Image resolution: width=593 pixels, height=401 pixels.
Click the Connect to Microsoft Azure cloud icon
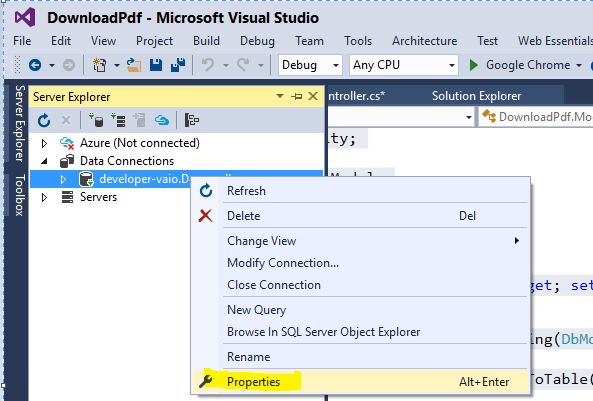[162, 120]
